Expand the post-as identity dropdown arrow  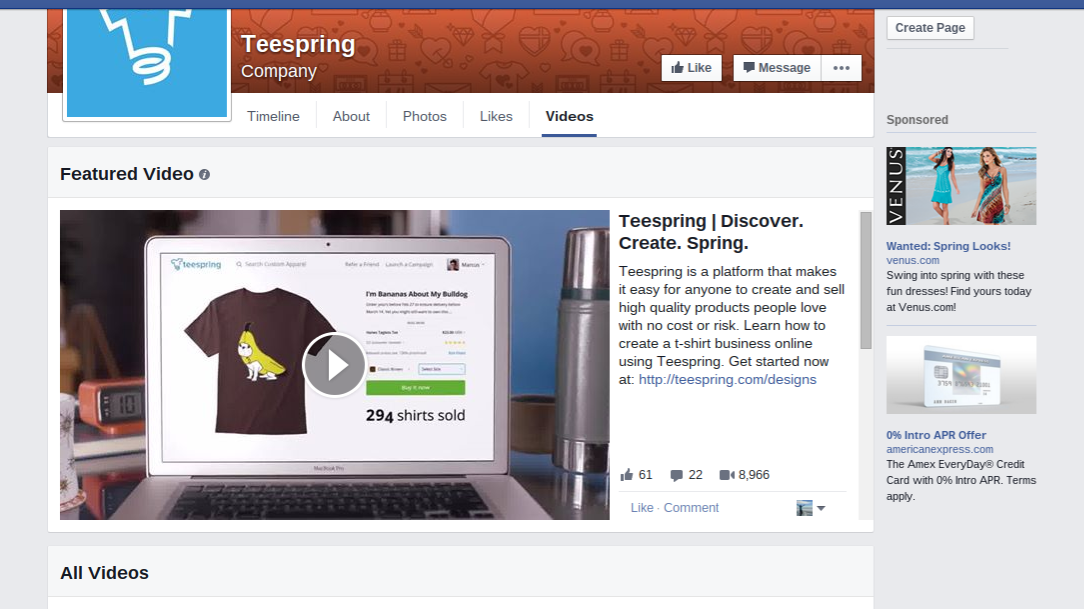(821, 508)
